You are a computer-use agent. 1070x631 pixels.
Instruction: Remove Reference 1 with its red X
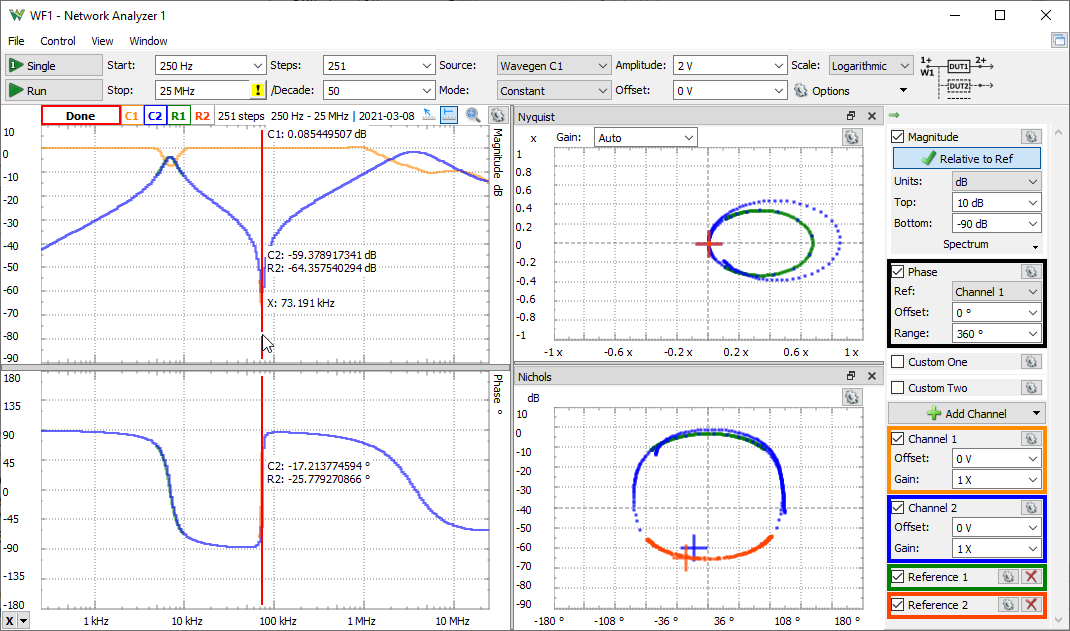pos(1030,577)
